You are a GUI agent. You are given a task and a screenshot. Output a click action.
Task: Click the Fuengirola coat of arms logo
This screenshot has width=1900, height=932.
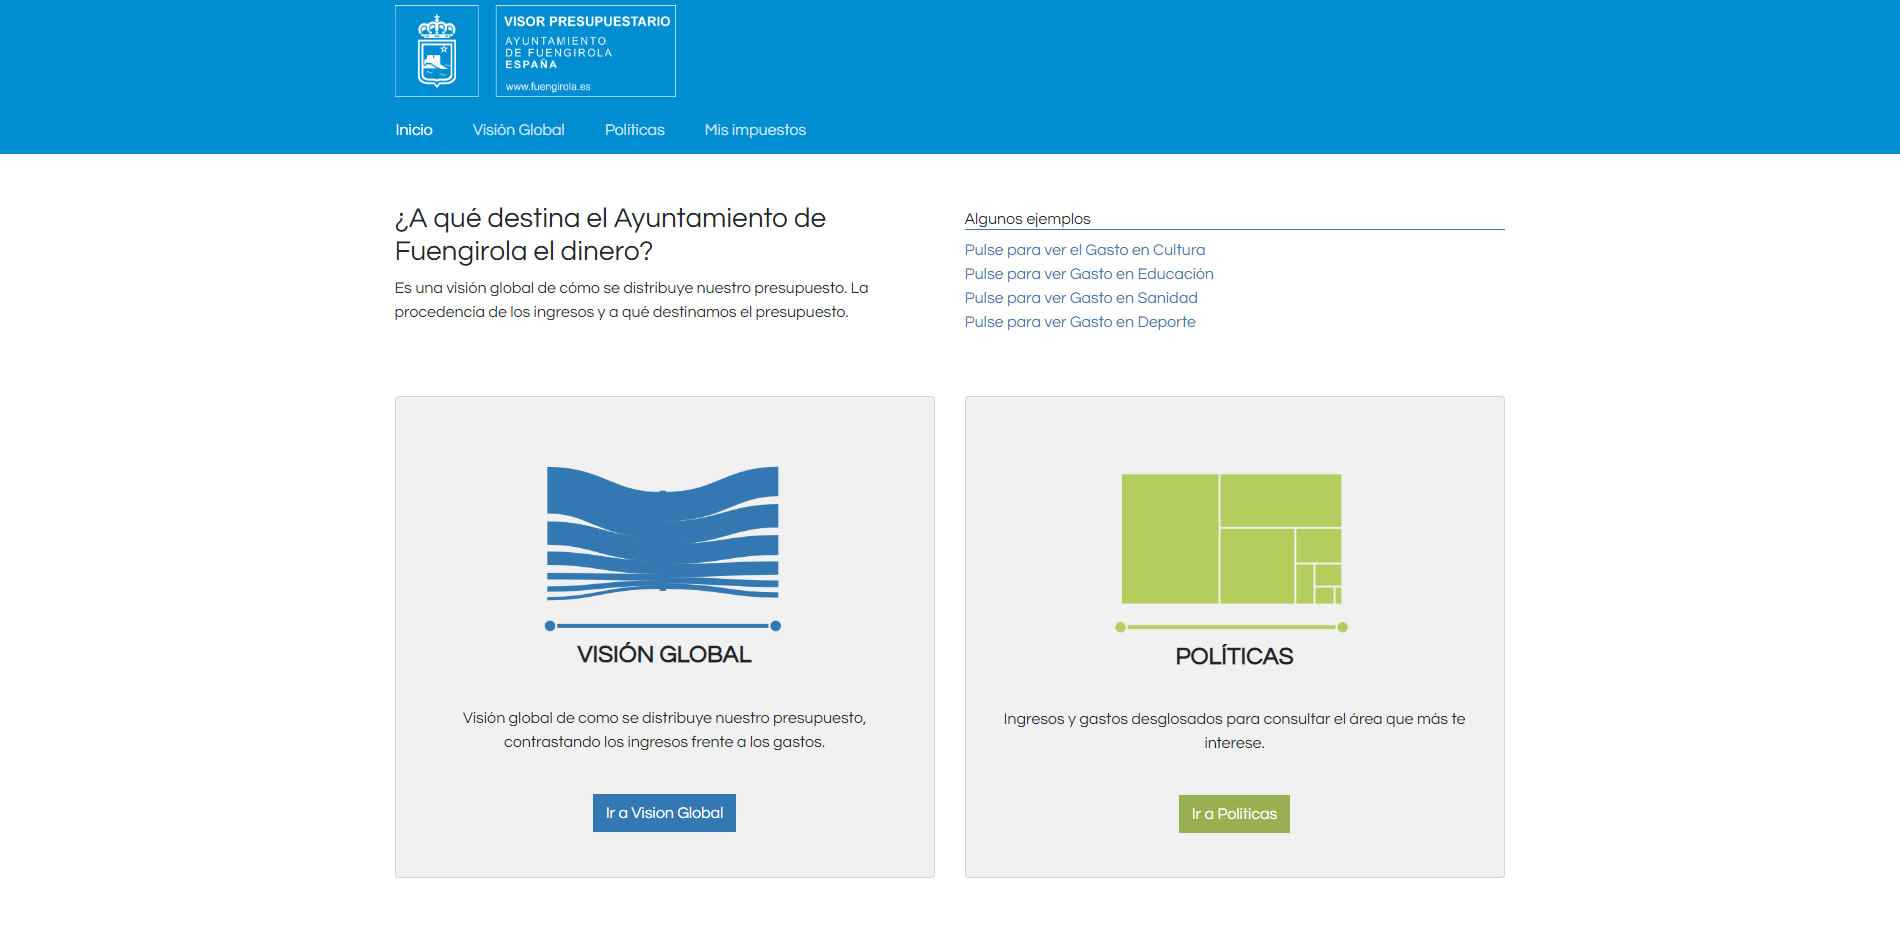436,51
